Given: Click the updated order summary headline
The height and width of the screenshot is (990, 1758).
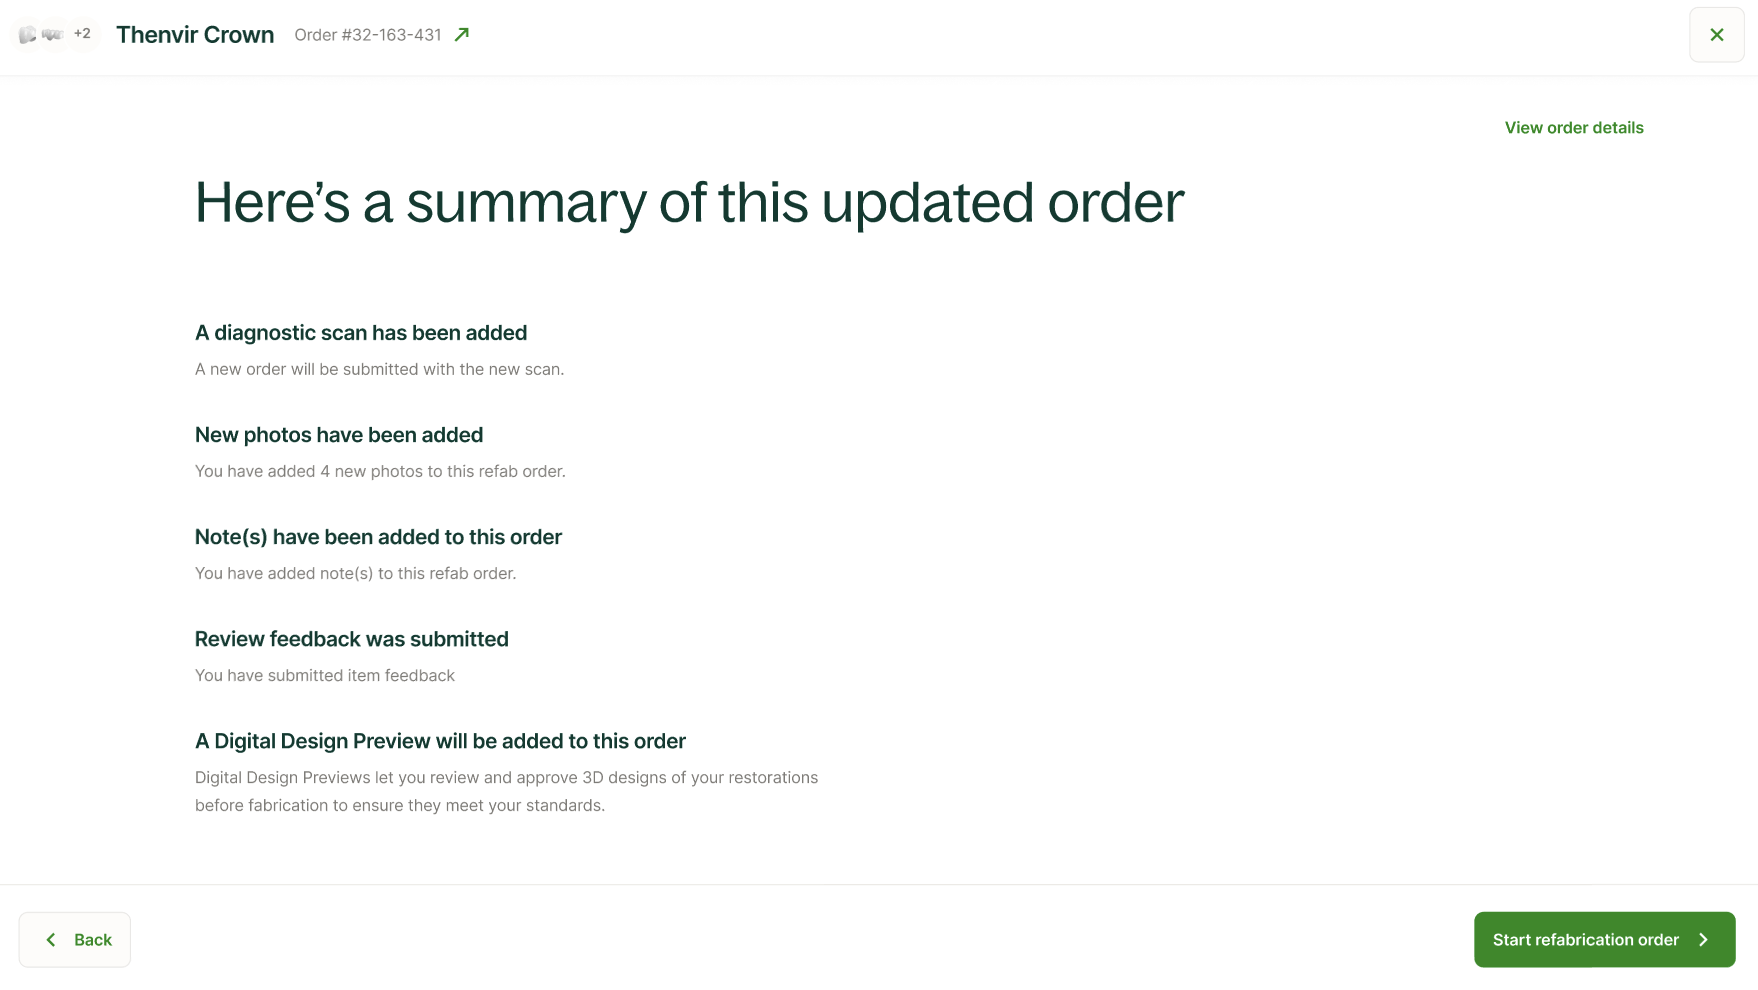Looking at the screenshot, I should pos(689,203).
